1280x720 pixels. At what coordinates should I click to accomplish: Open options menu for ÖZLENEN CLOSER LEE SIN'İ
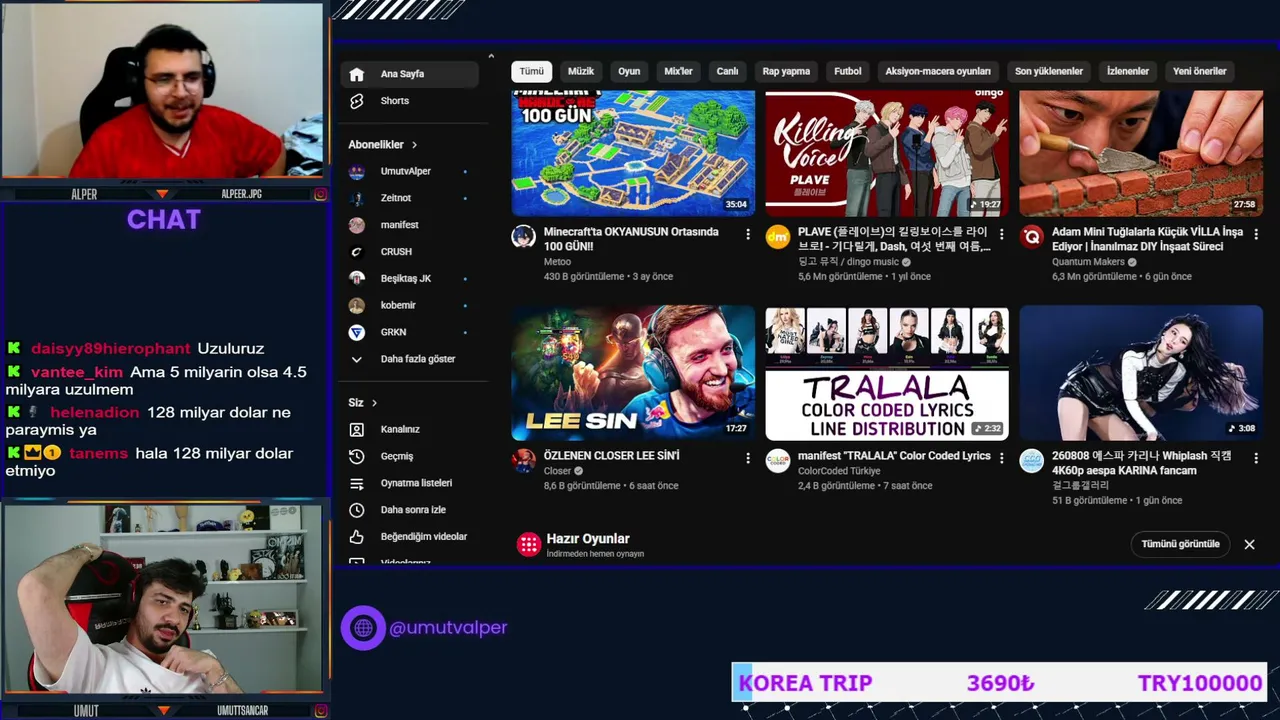point(748,458)
